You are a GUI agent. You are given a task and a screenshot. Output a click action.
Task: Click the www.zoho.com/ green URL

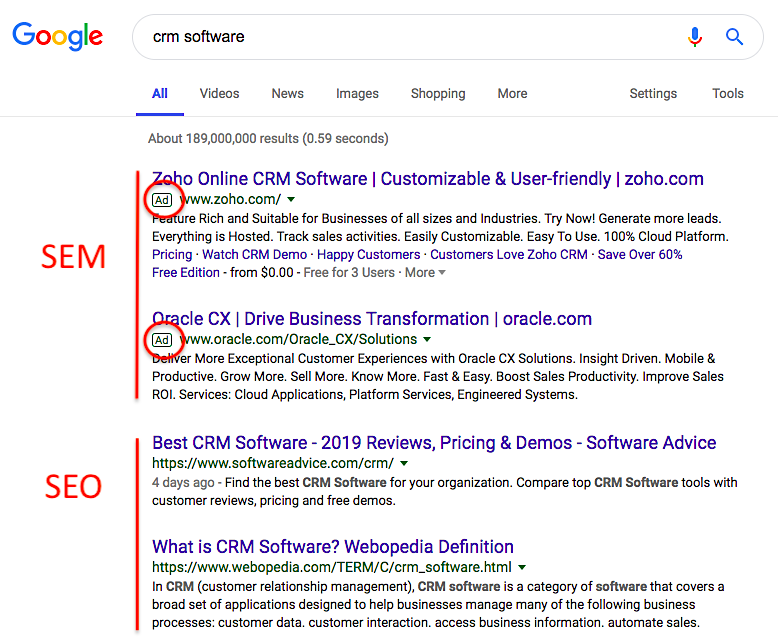tap(230, 199)
